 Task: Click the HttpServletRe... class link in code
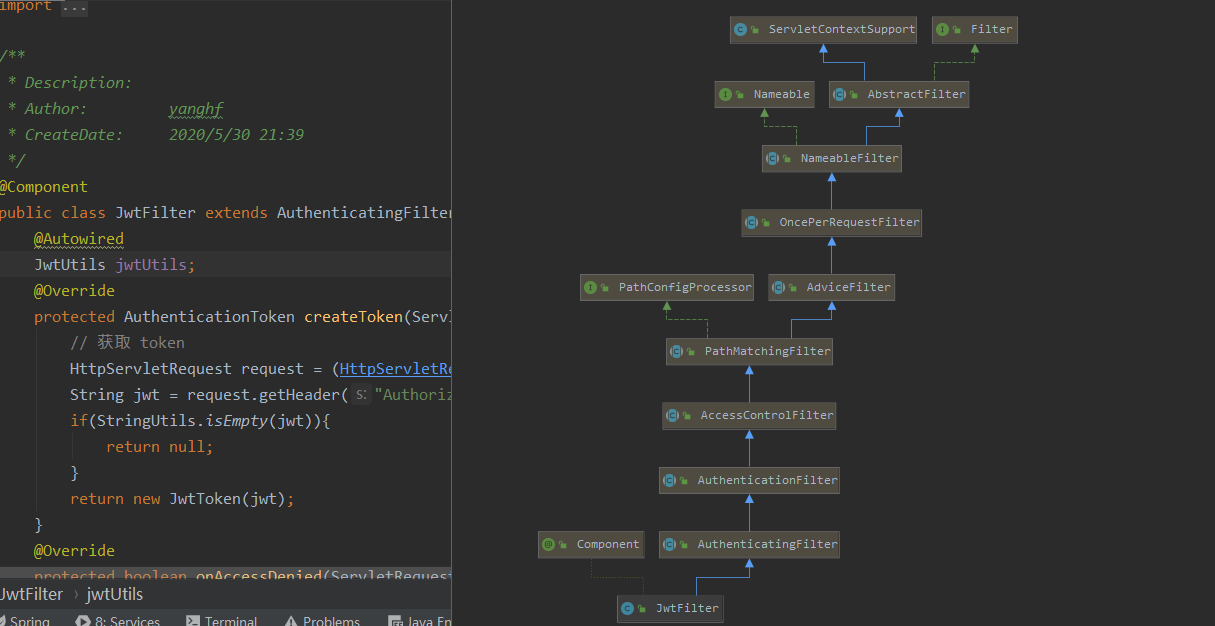click(x=396, y=369)
